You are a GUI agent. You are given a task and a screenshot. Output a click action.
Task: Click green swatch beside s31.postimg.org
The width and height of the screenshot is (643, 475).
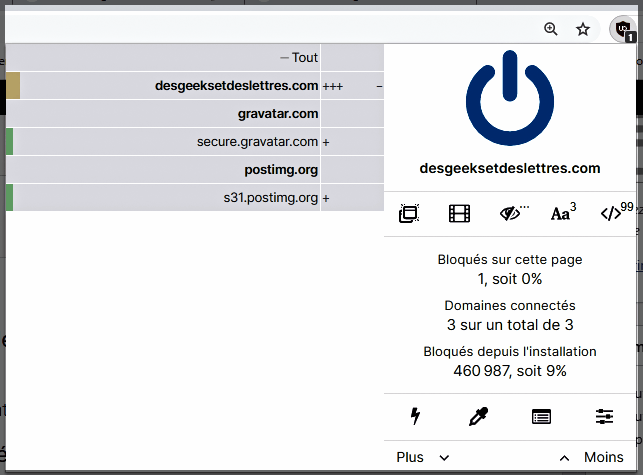[9, 197]
